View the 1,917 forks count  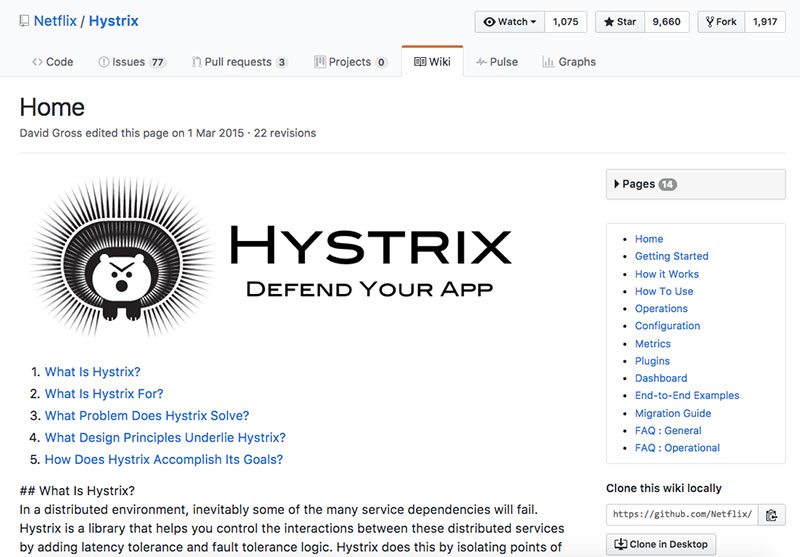765,22
